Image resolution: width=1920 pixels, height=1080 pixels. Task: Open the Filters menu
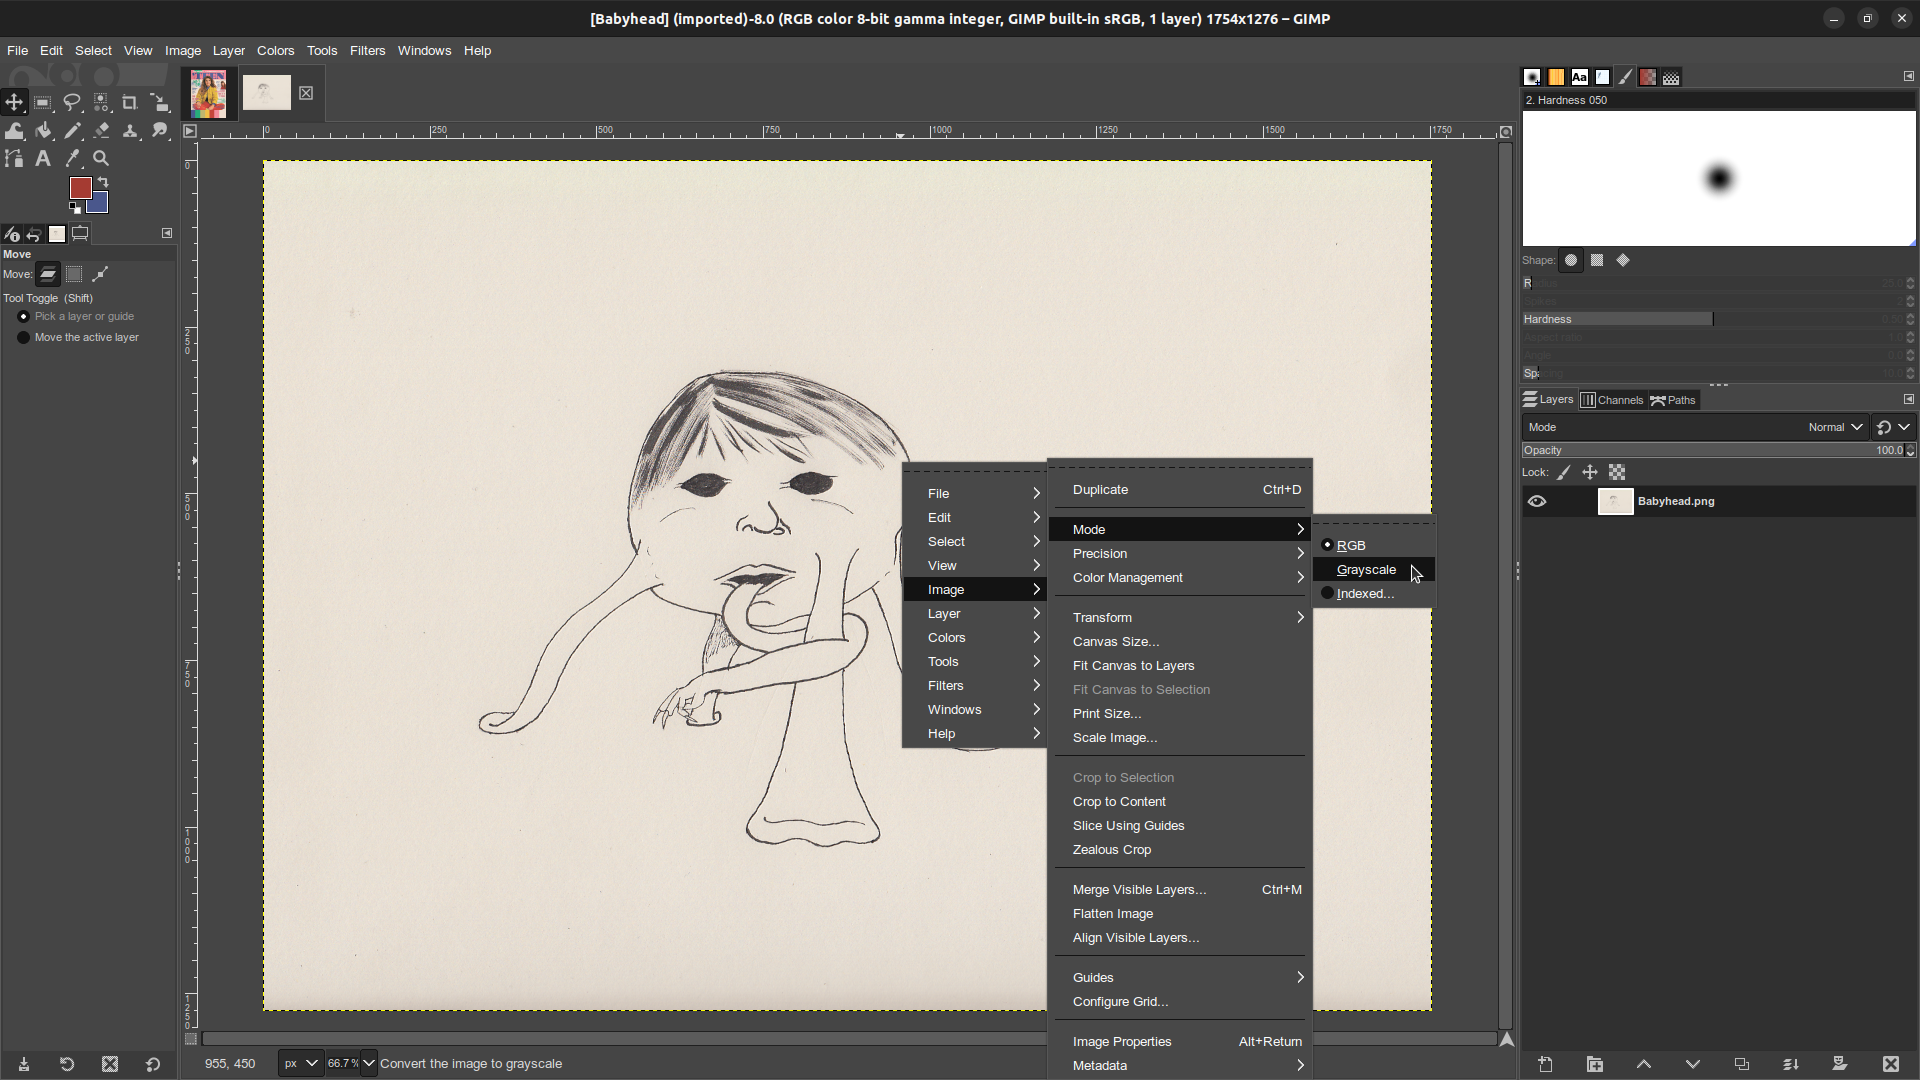(367, 50)
